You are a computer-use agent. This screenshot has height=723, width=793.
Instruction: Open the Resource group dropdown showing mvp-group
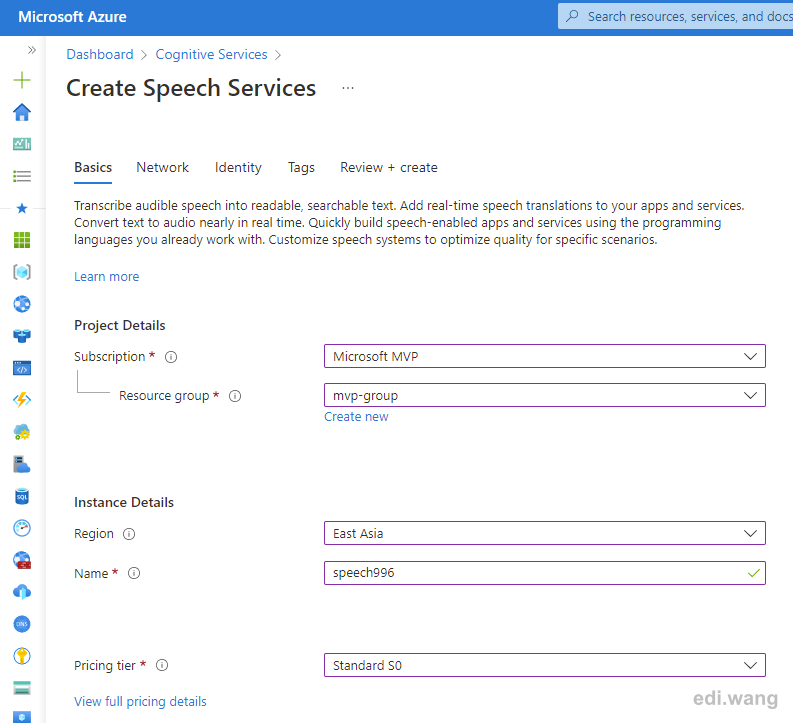pos(545,395)
